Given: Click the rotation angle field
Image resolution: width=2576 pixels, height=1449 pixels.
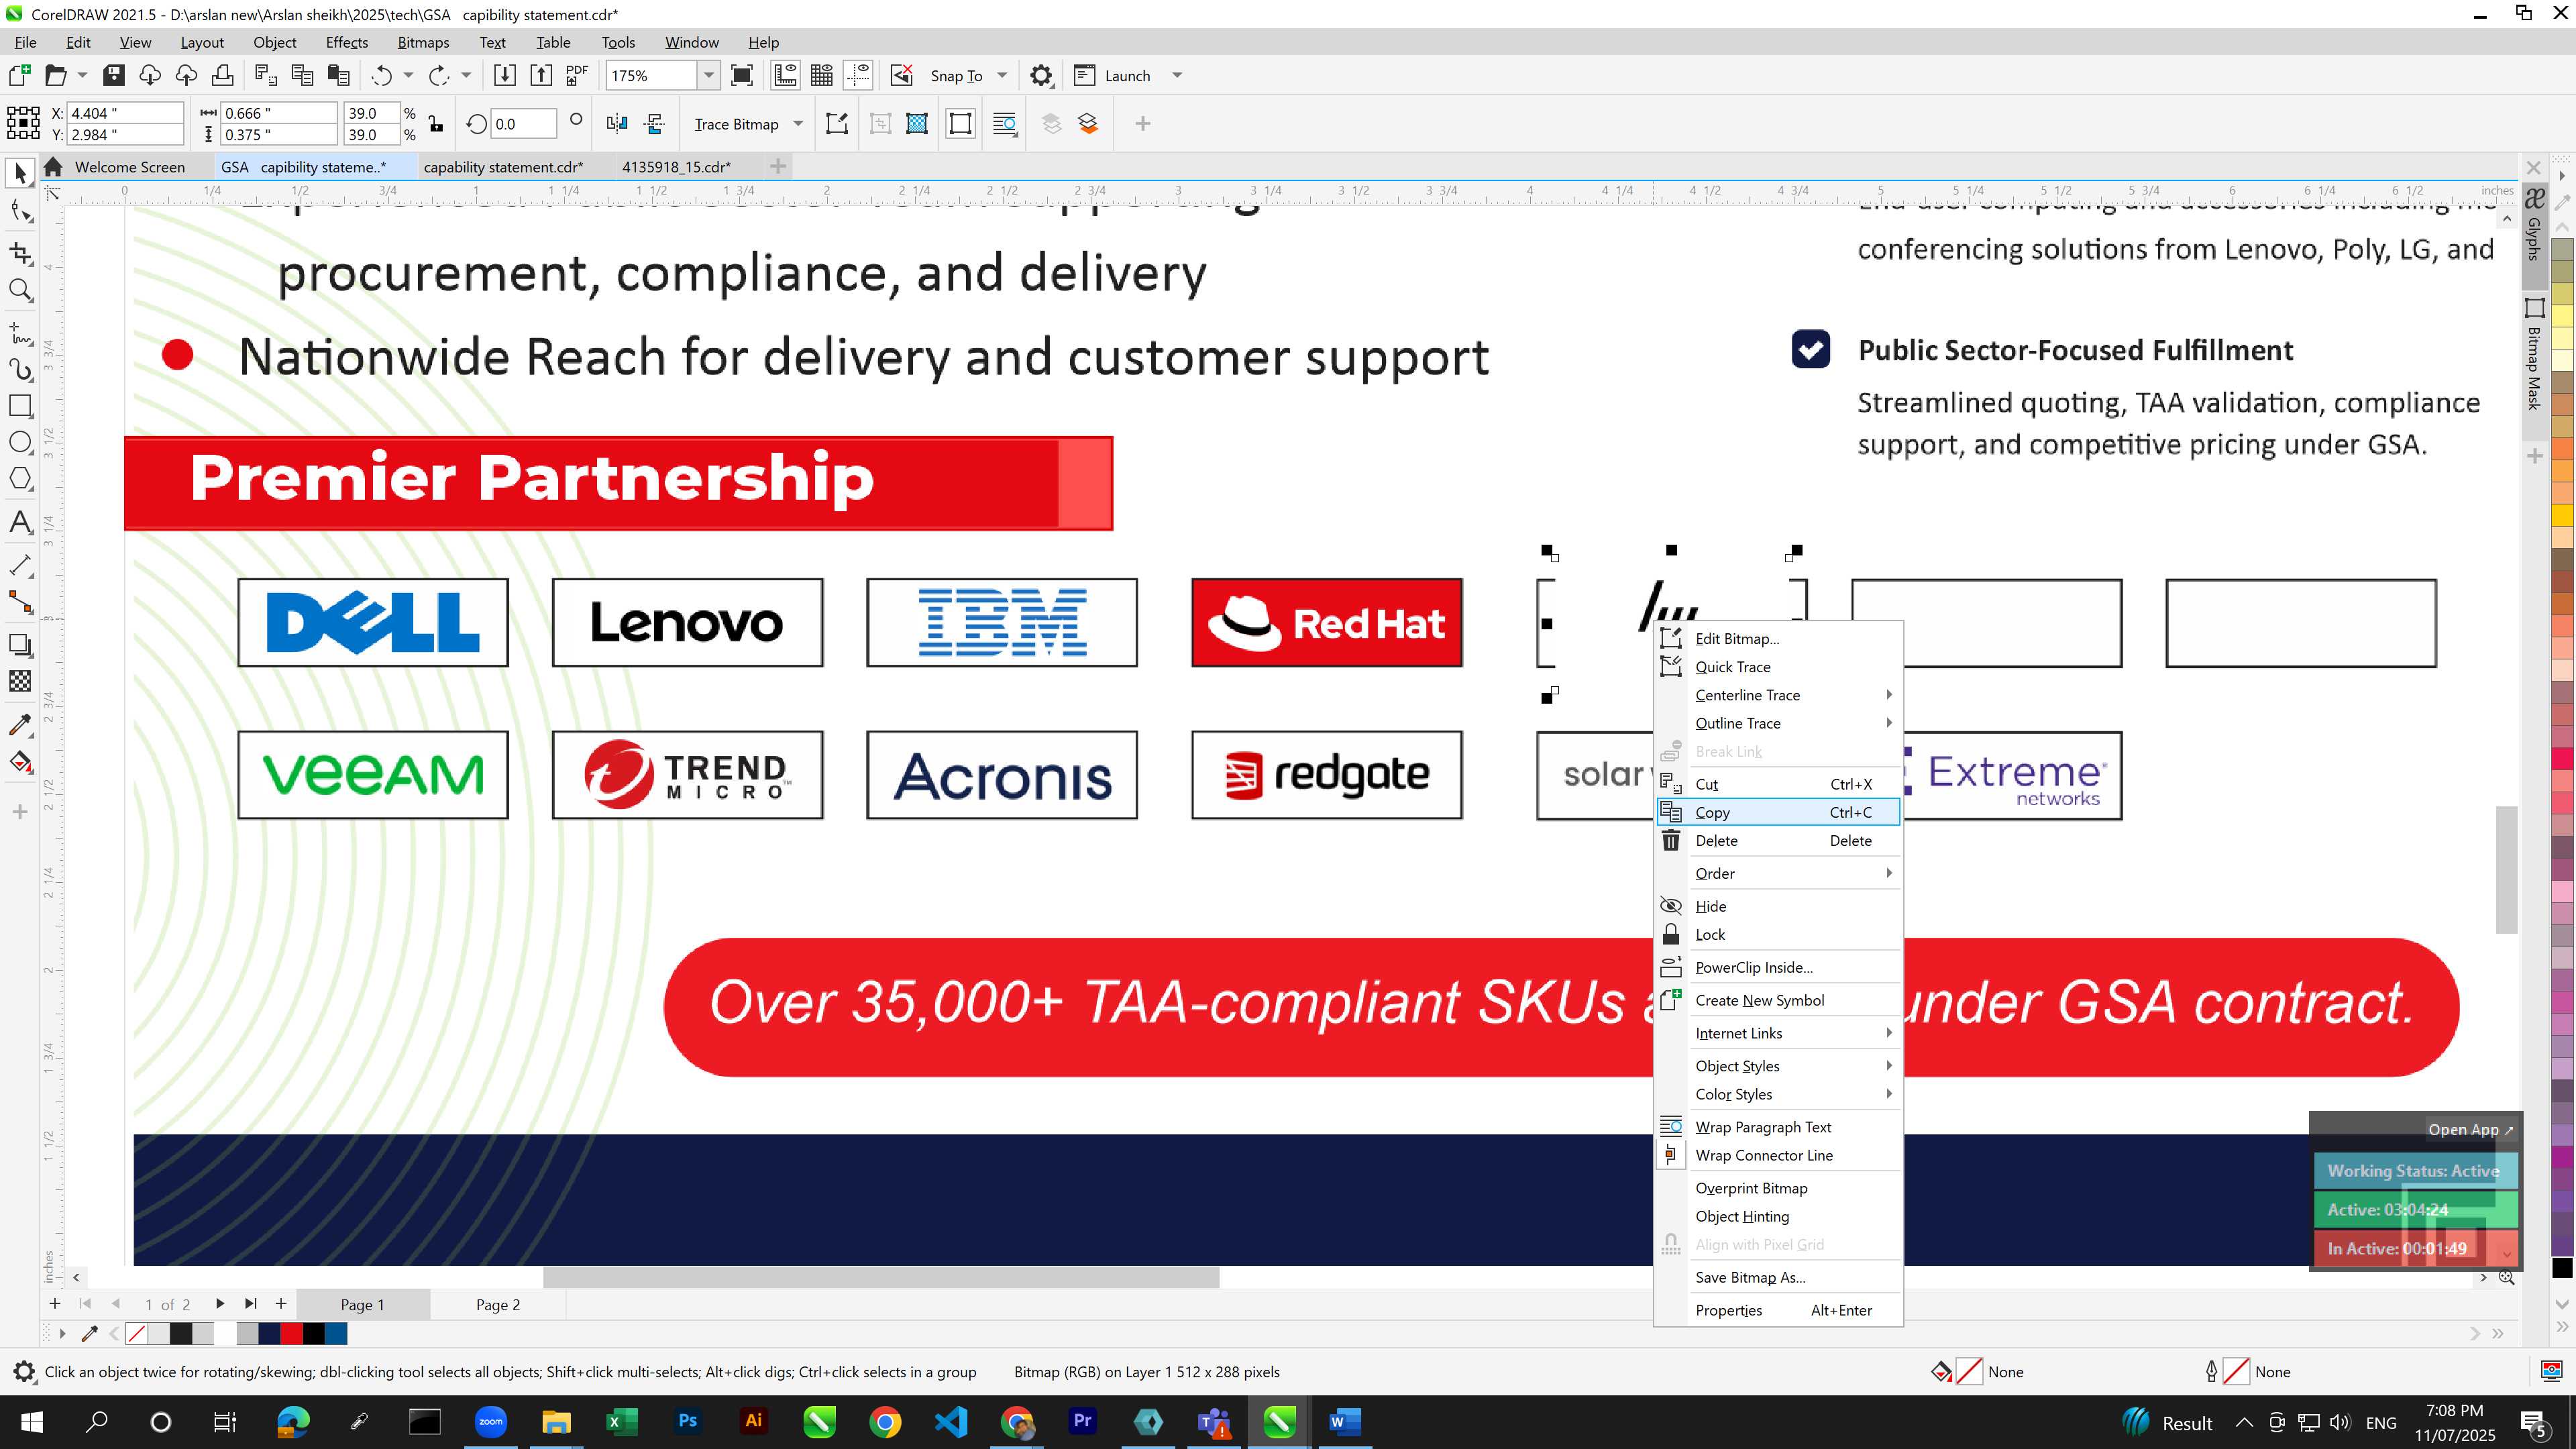Looking at the screenshot, I should (523, 124).
